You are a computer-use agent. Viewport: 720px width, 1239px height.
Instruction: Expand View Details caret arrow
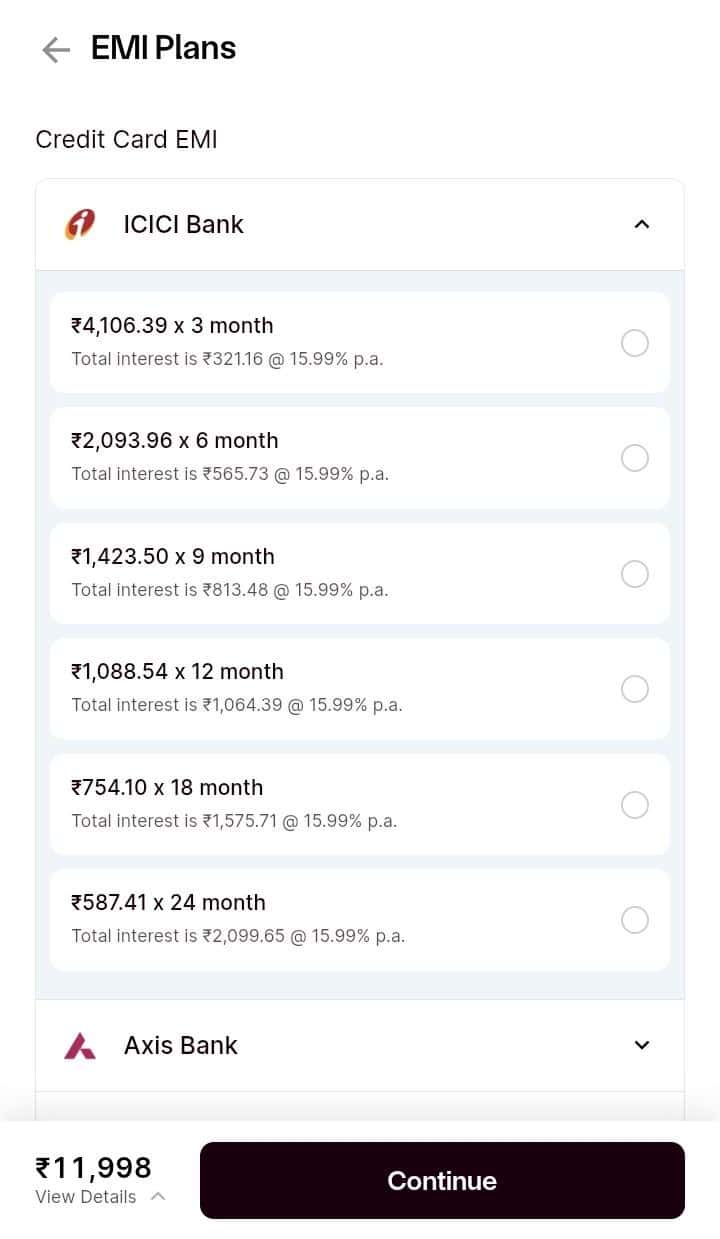coord(157,1196)
